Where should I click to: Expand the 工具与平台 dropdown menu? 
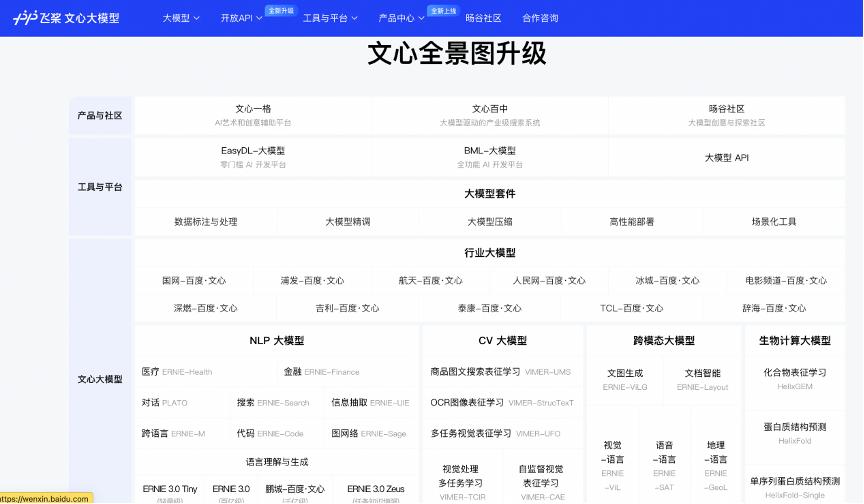coord(330,18)
